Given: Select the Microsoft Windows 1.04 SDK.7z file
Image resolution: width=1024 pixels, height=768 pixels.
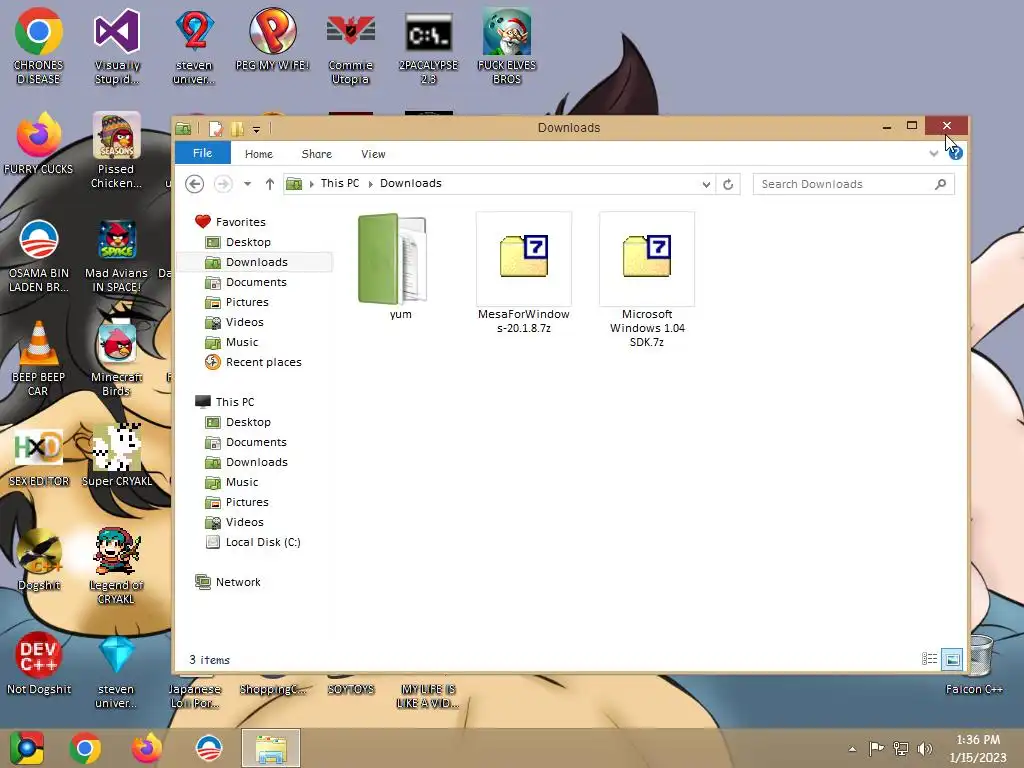Looking at the screenshot, I should pyautogui.click(x=647, y=280).
